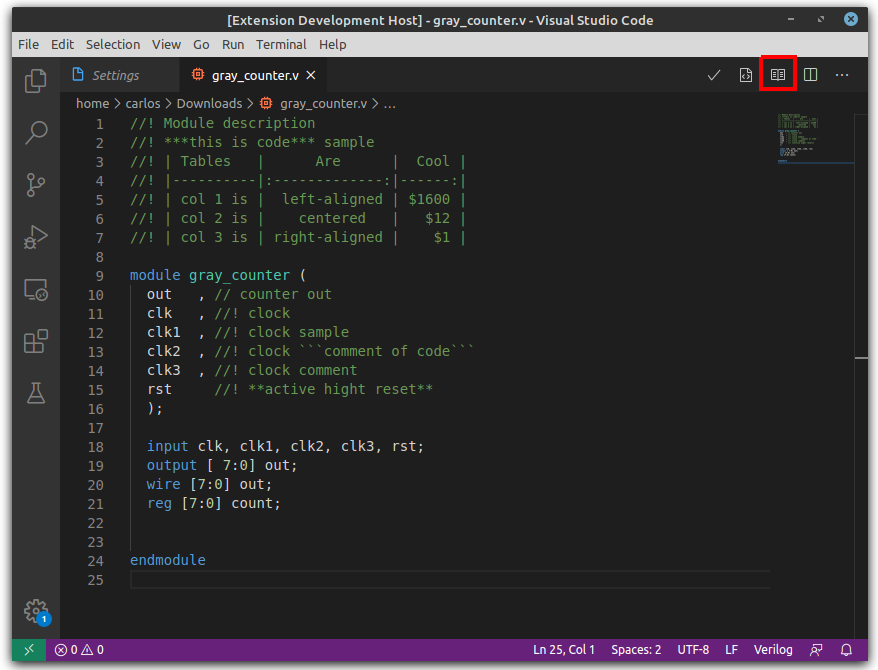Open the errors and warnings indicator

click(x=79, y=650)
